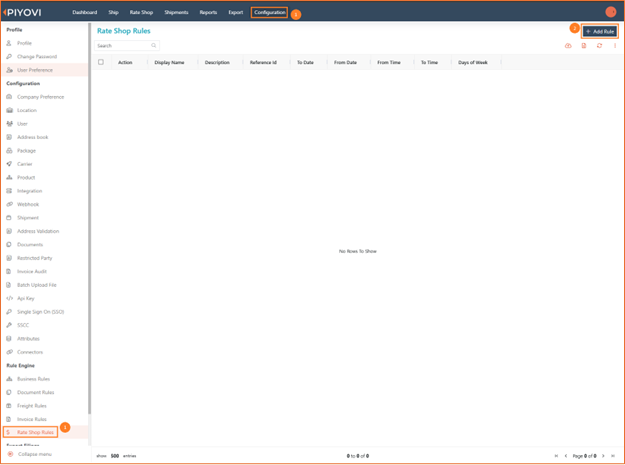The height and width of the screenshot is (465, 625).
Task: Open the Rate Shop menu in top bar
Action: point(141,13)
